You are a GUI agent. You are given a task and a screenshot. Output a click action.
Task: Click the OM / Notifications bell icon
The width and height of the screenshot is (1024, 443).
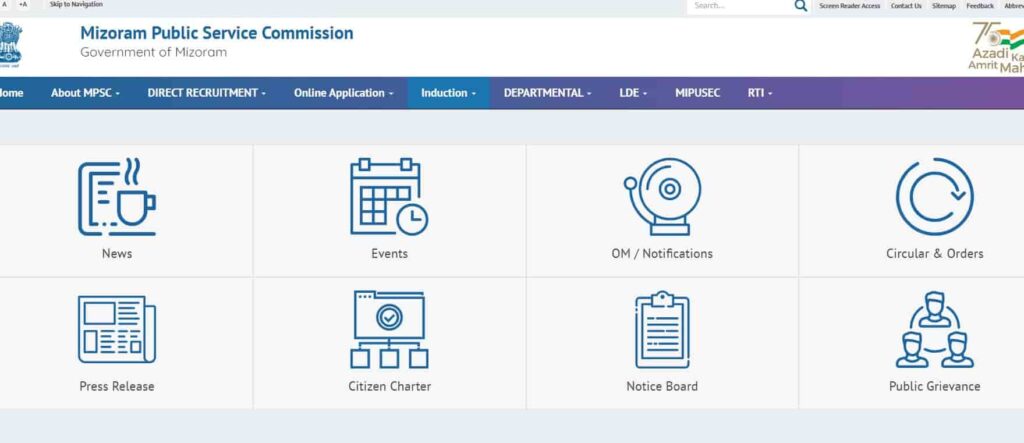tap(662, 197)
